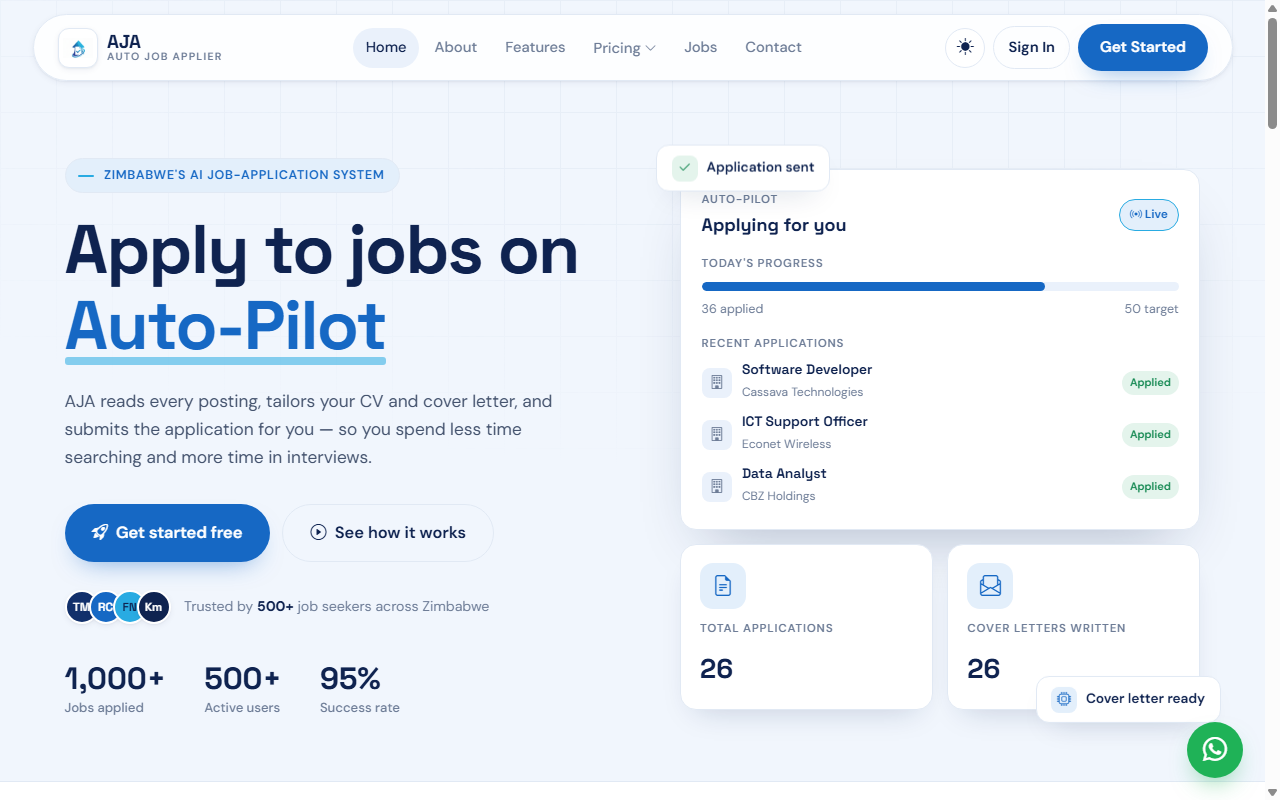Image resolution: width=1280 pixels, height=800 pixels.
Task: Click the Zimbabwe's AI Job-Application System tag
Action: point(232,175)
